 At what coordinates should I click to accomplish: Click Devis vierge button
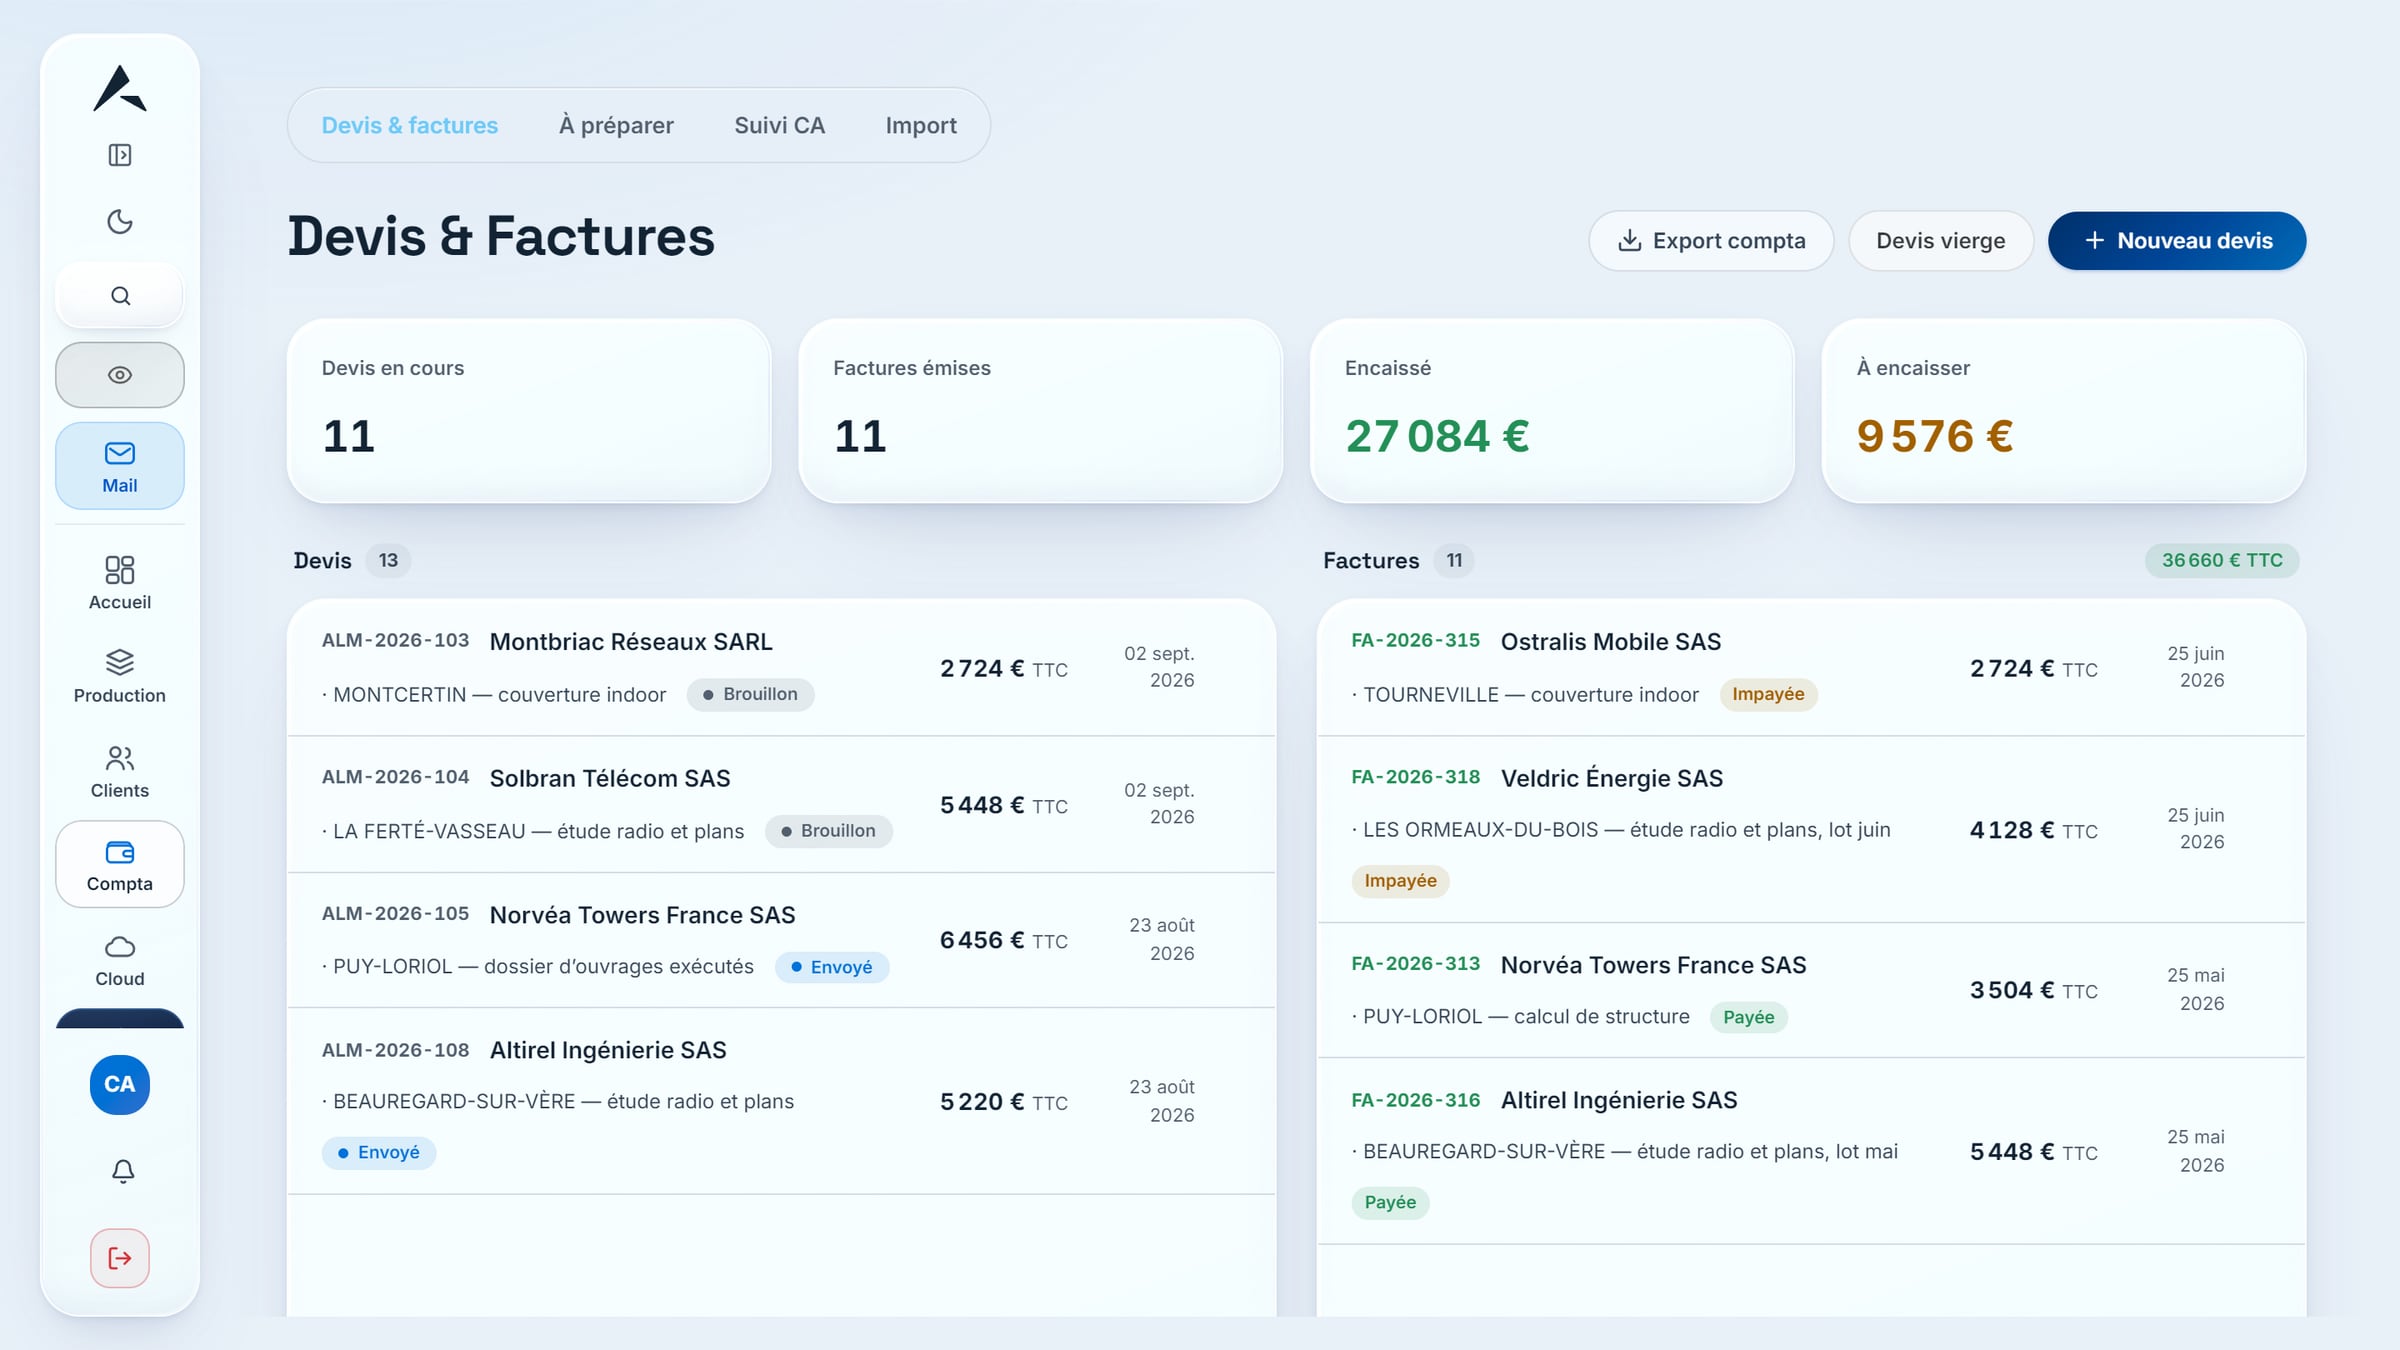point(1941,240)
